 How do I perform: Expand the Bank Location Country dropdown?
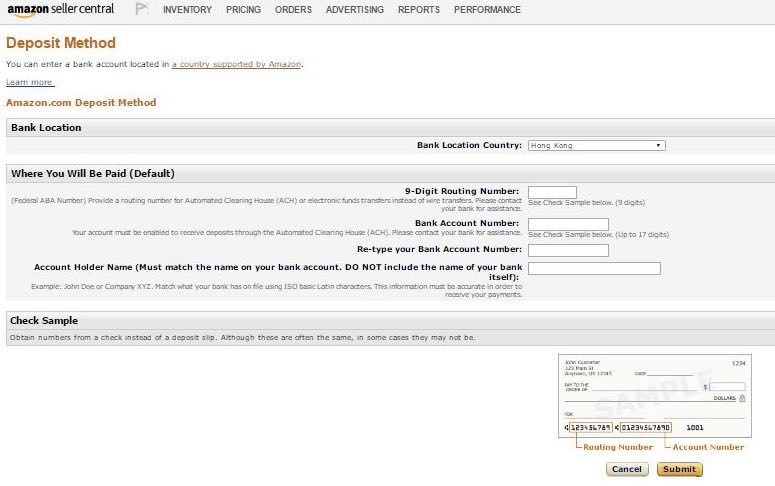coord(596,146)
